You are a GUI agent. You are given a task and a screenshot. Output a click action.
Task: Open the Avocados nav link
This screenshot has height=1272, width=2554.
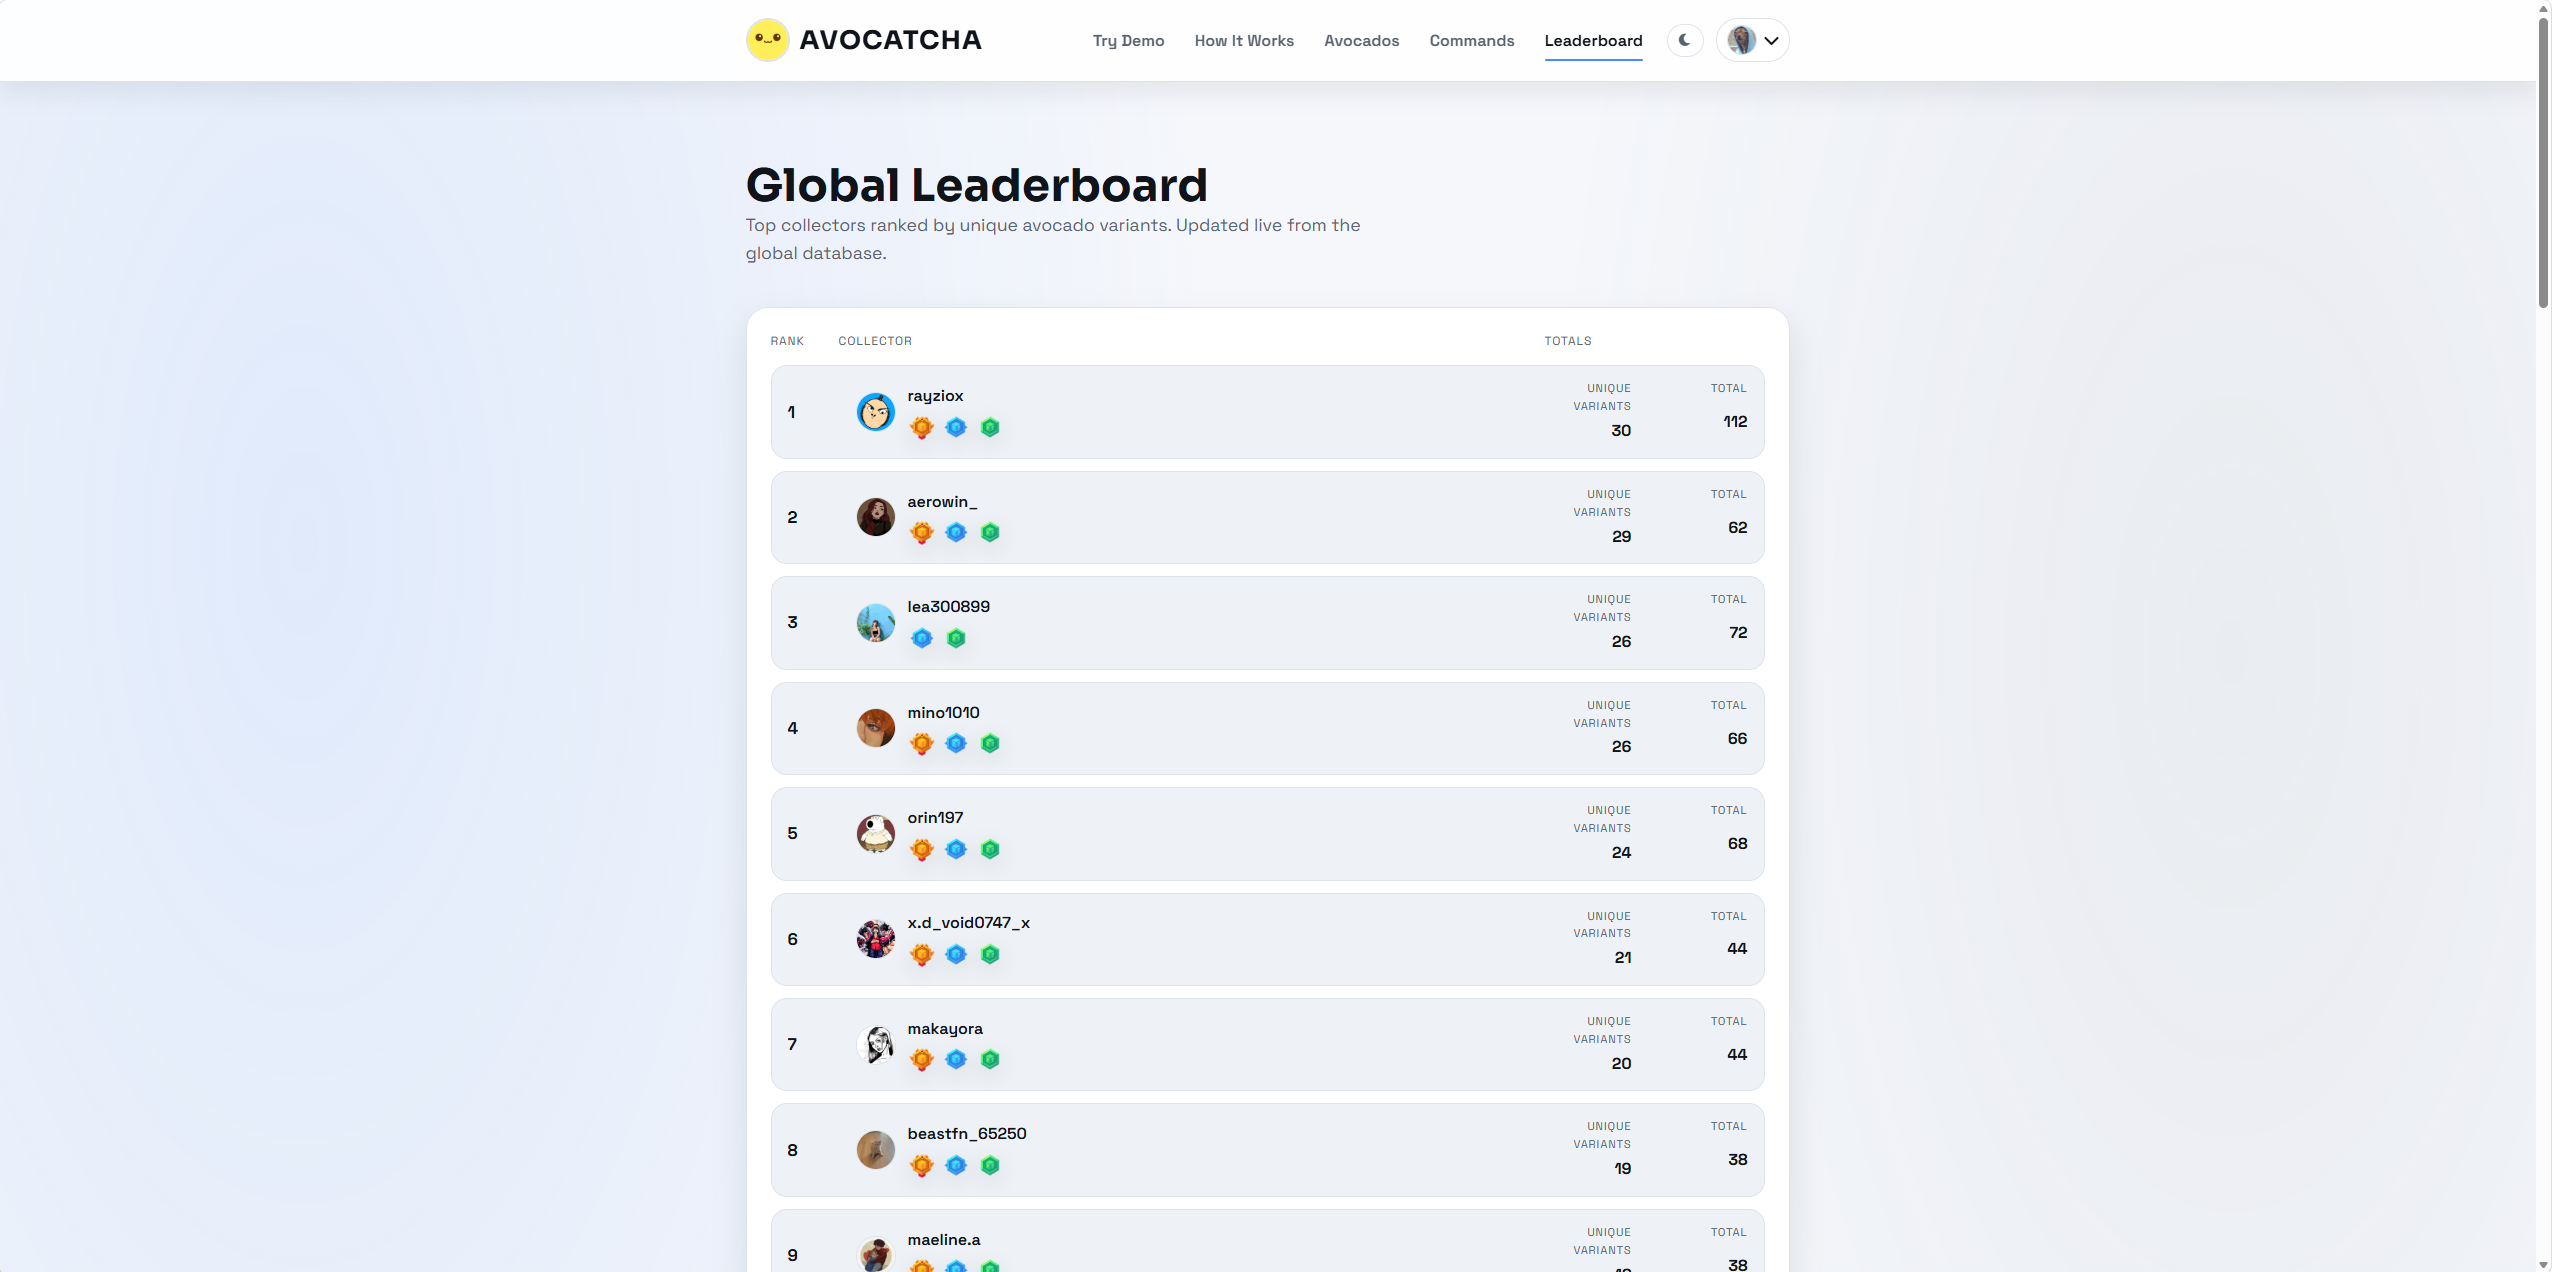point(1361,41)
